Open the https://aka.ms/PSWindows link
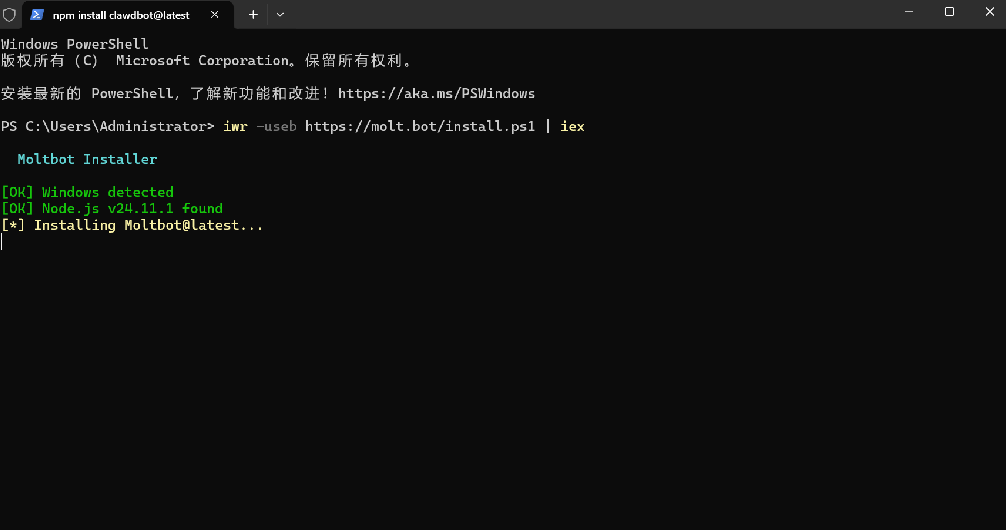The width and height of the screenshot is (1006, 530). [x=436, y=94]
